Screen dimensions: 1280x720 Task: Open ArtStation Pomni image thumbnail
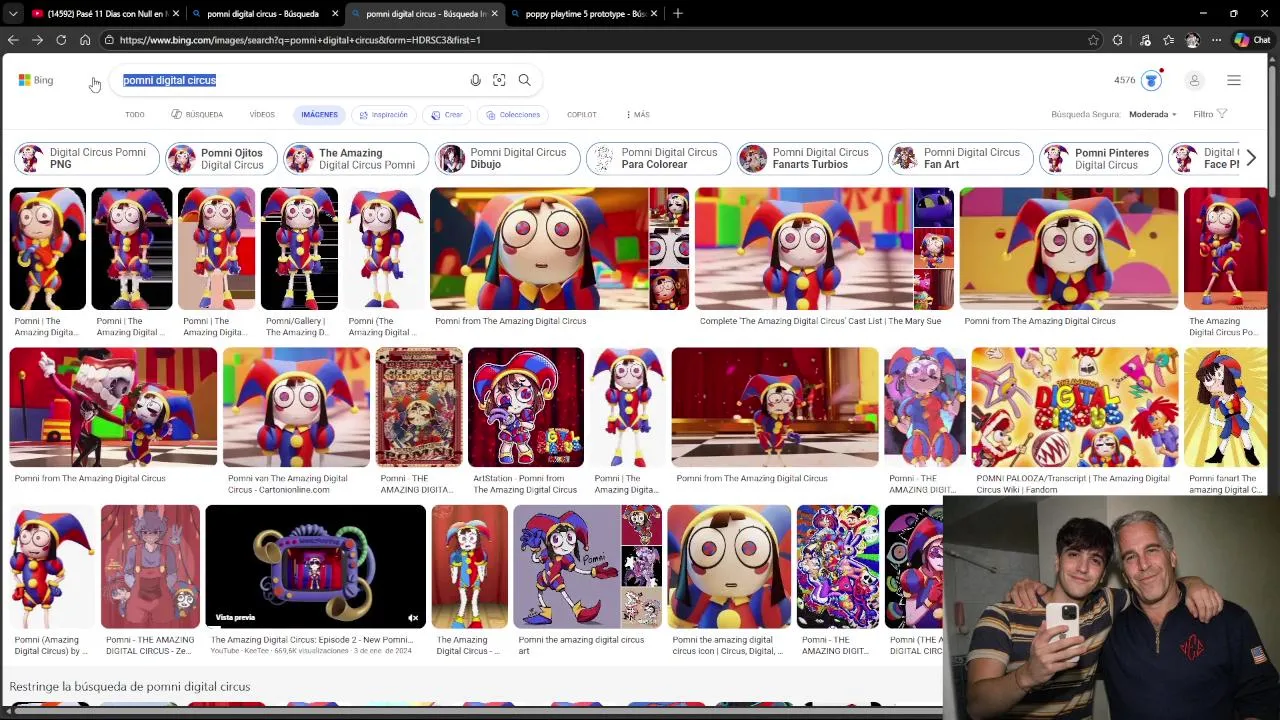tap(526, 407)
